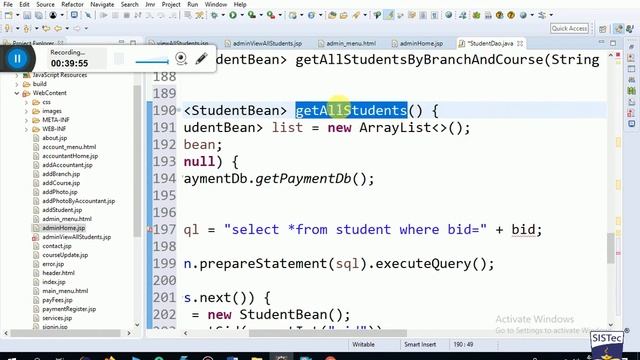Viewport: 640px width, 360px height.
Task: Click the Open Task folder icon
Action: pos(344,15)
